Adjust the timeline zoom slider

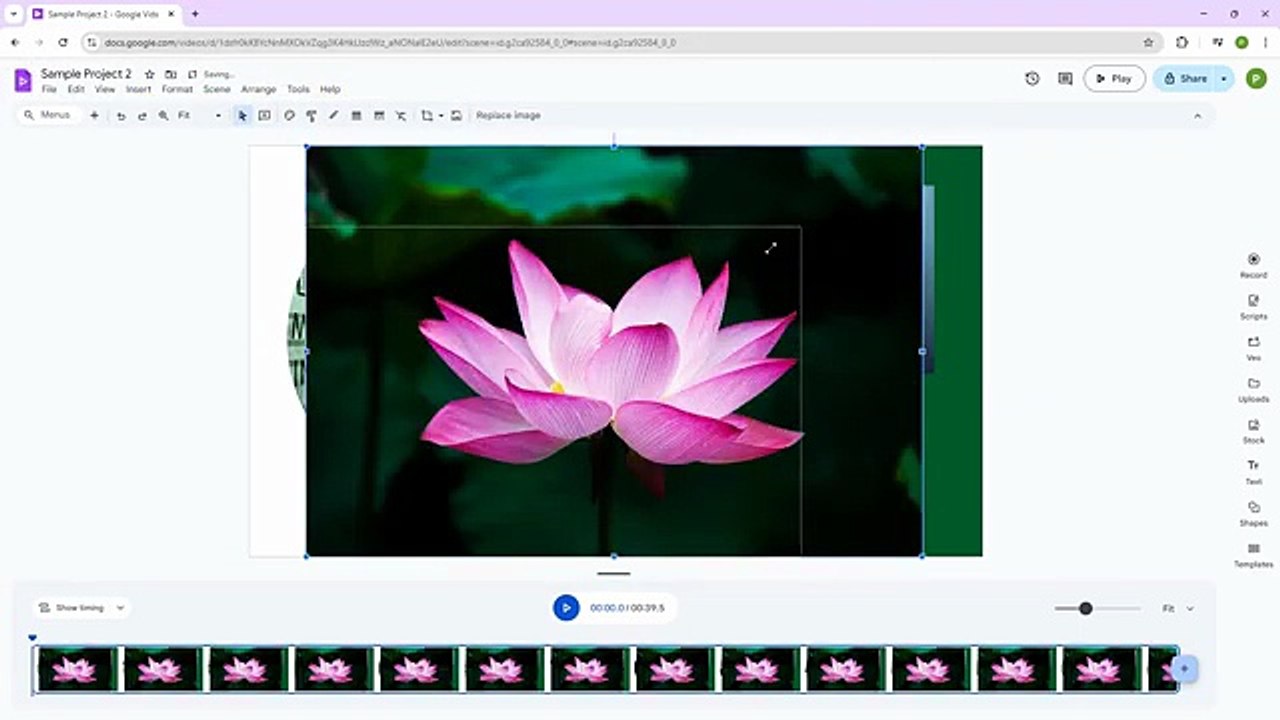click(x=1085, y=608)
